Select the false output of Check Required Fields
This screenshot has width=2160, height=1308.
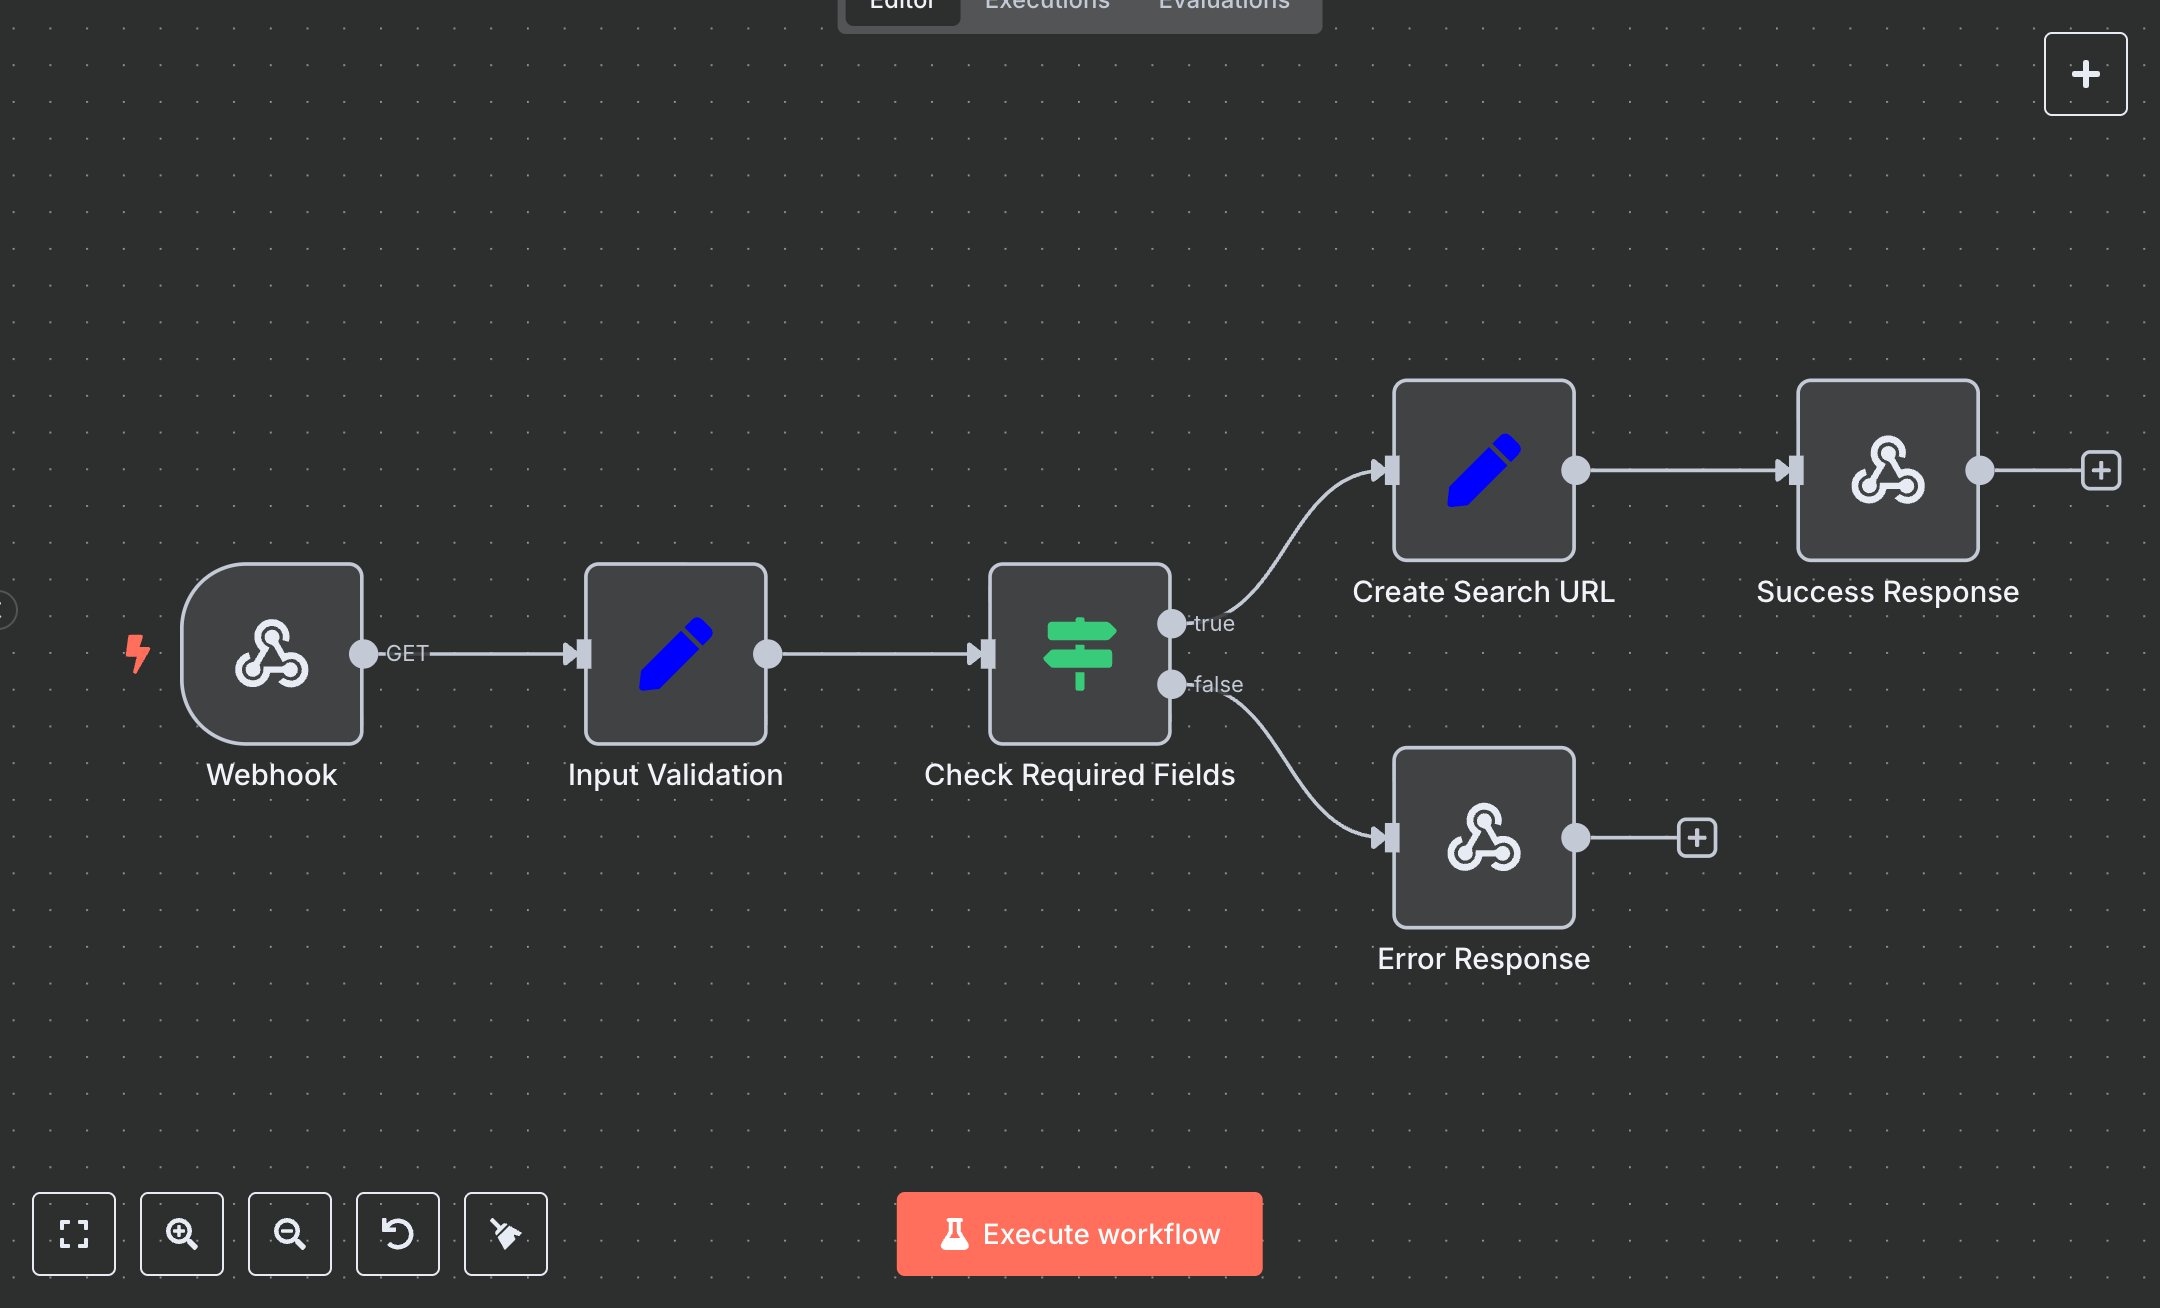click(1172, 686)
